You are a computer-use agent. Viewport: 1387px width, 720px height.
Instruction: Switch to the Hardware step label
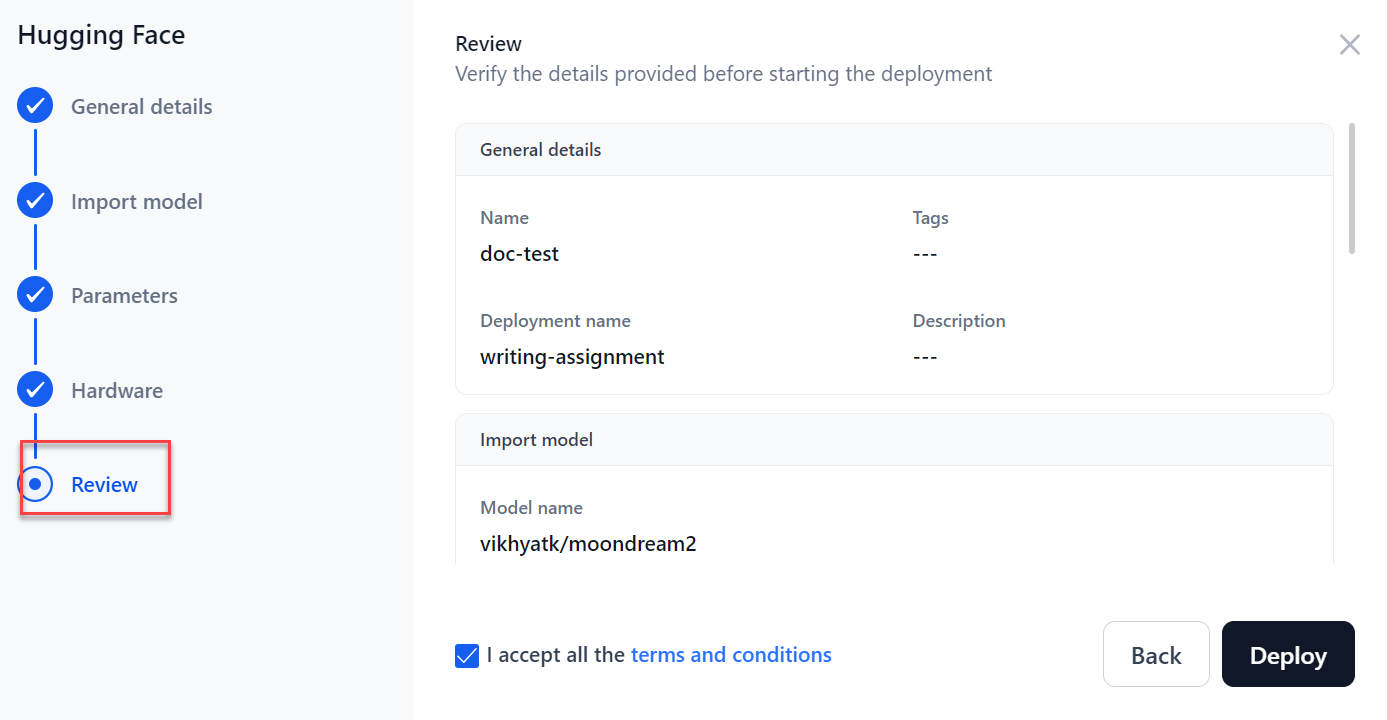pyautogui.click(x=117, y=391)
